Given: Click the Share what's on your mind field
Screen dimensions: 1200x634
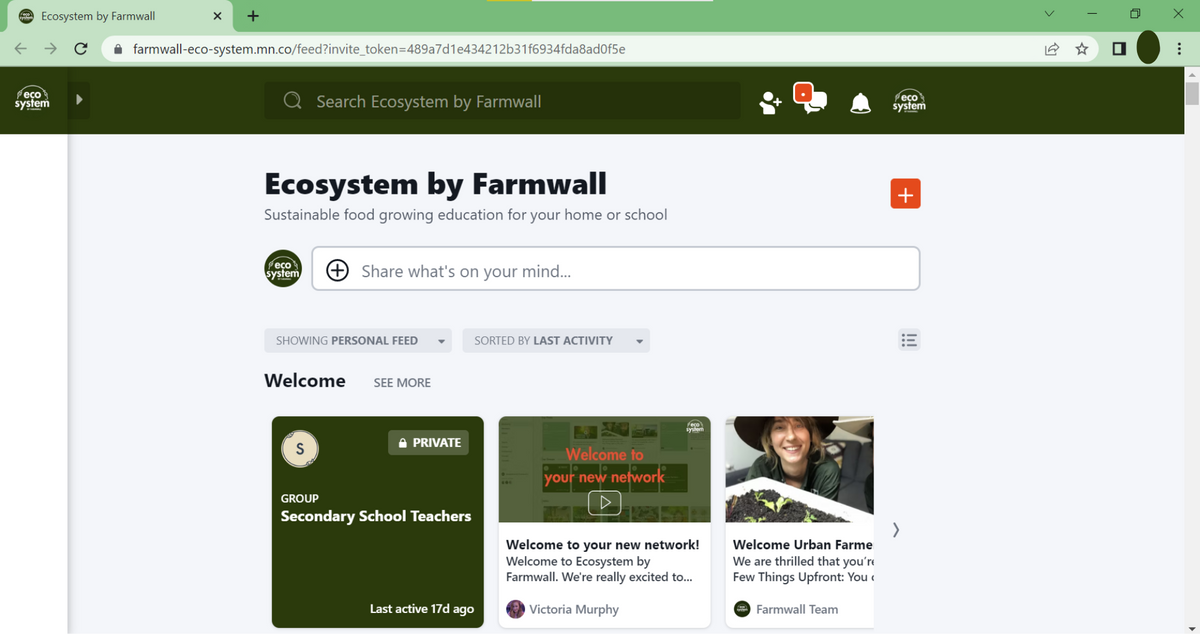Looking at the screenshot, I should tap(616, 269).
